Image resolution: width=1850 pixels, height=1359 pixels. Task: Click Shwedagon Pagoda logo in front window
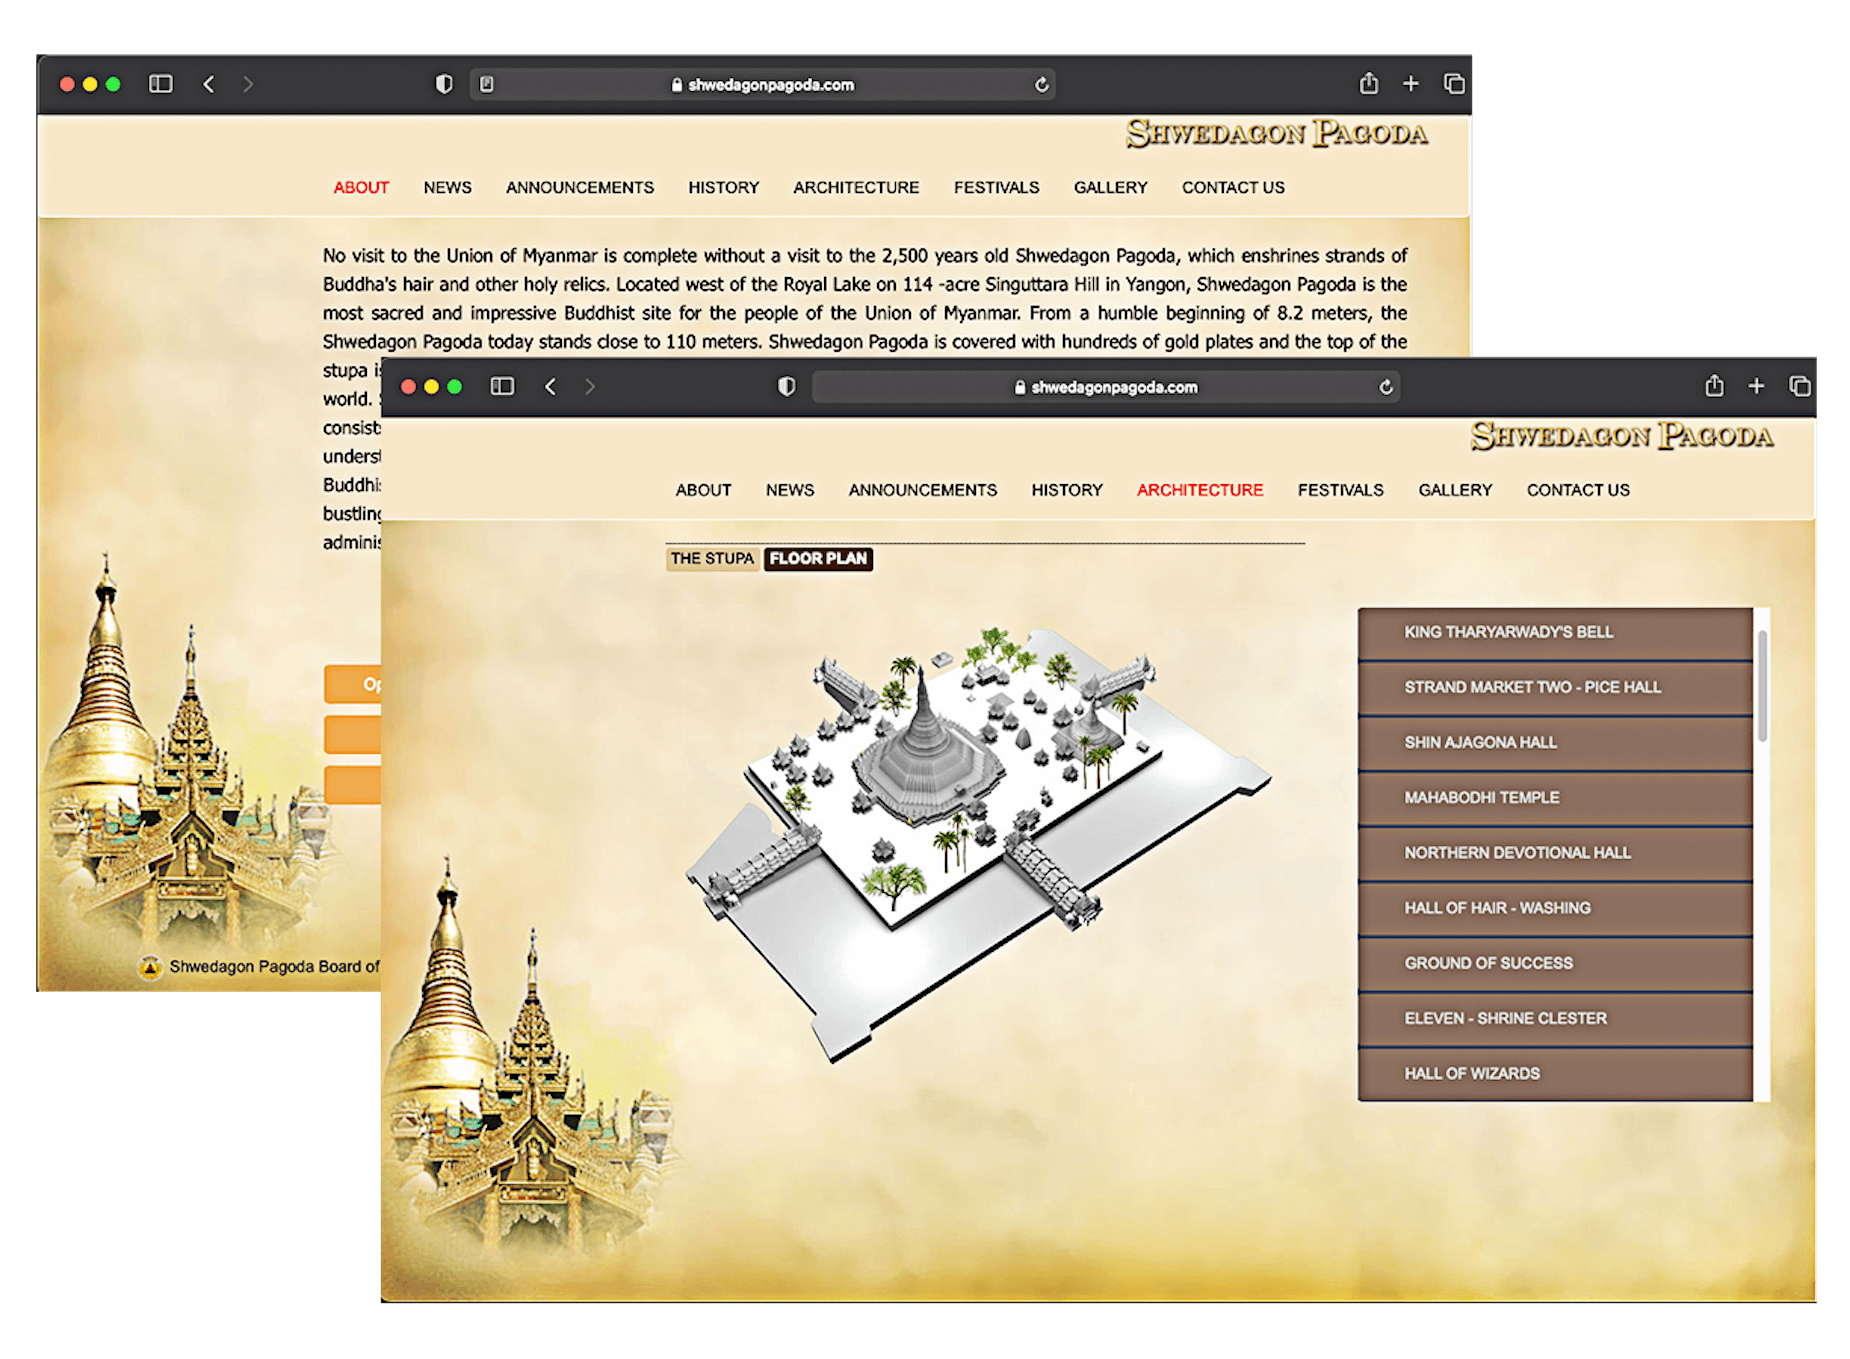tap(1622, 436)
